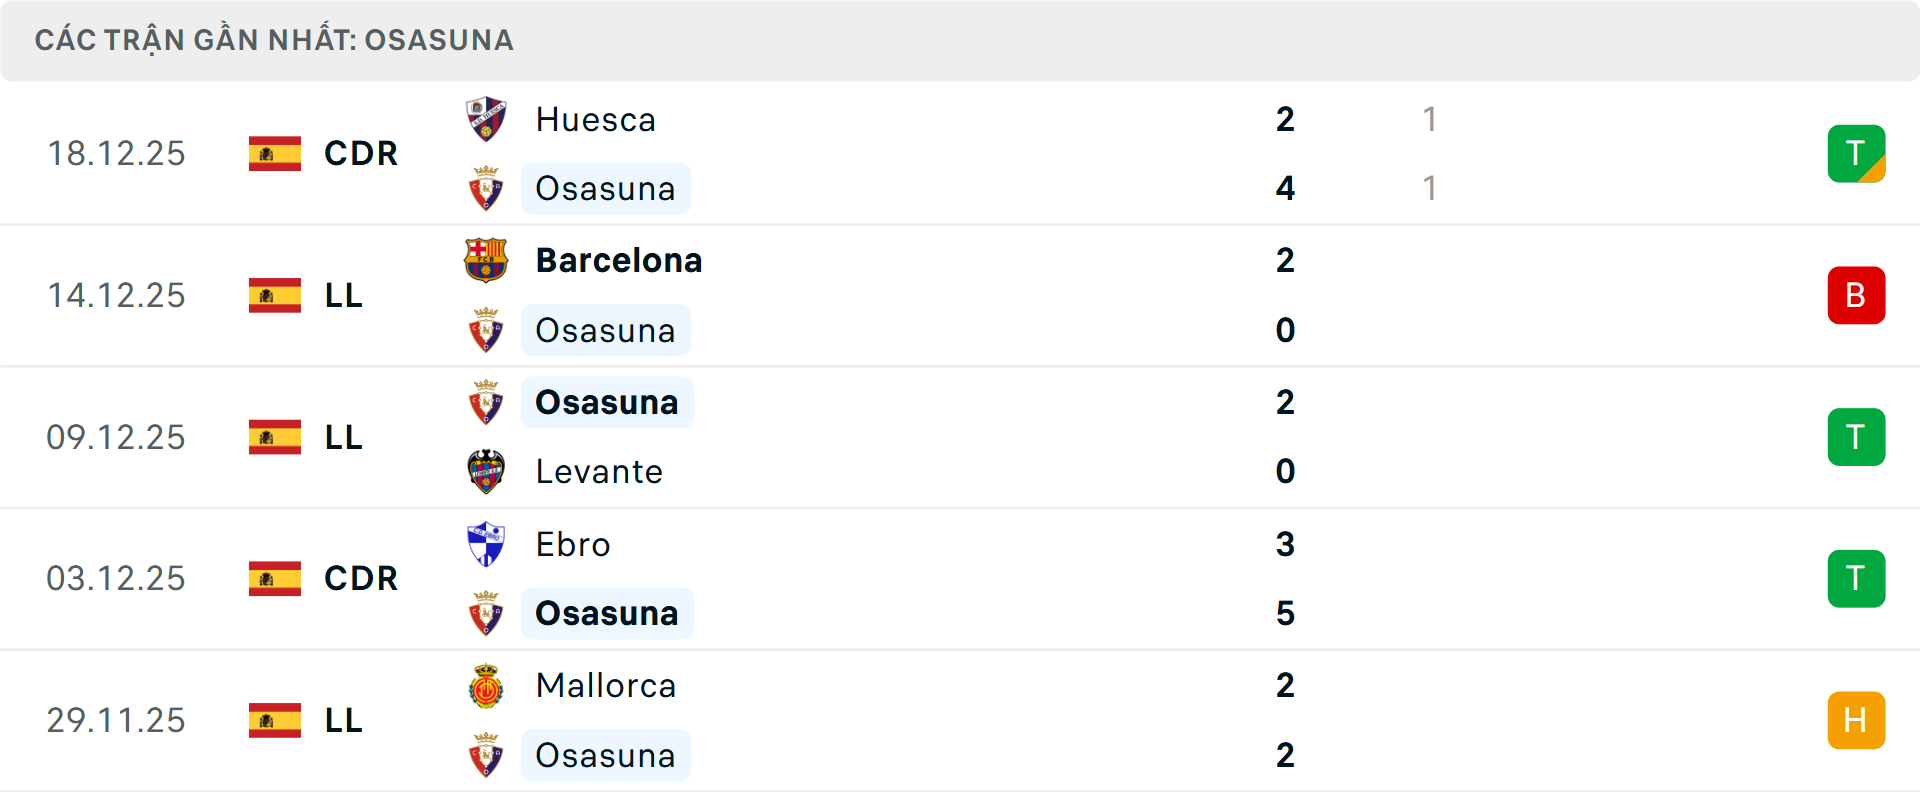The height and width of the screenshot is (792, 1920).
Task: Click the Spain flag beside LL on 14.12.25
Action: 273,295
